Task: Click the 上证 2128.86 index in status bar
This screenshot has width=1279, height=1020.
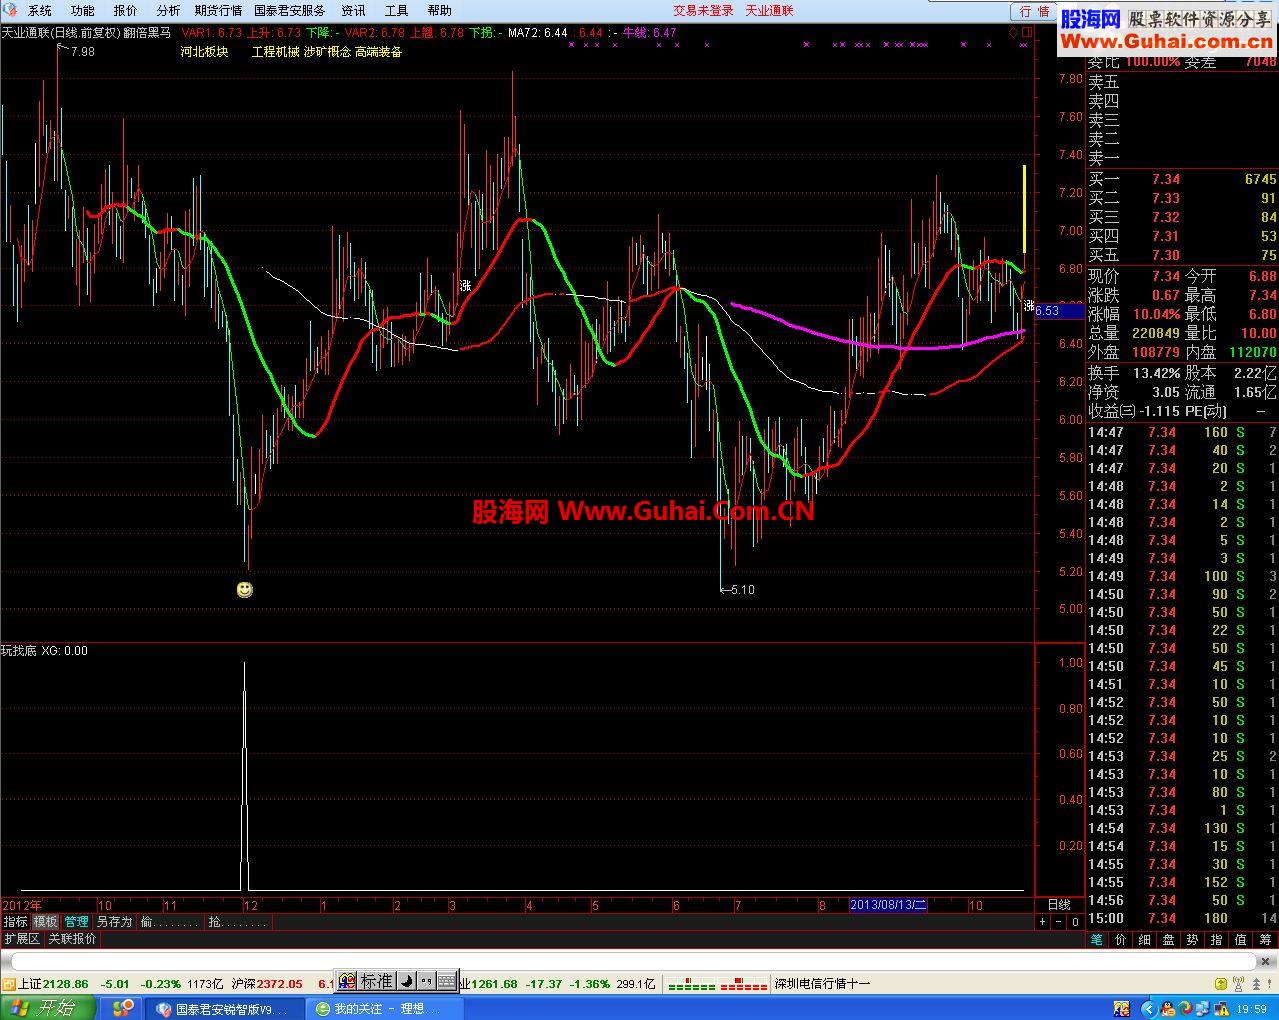Action: [53, 984]
